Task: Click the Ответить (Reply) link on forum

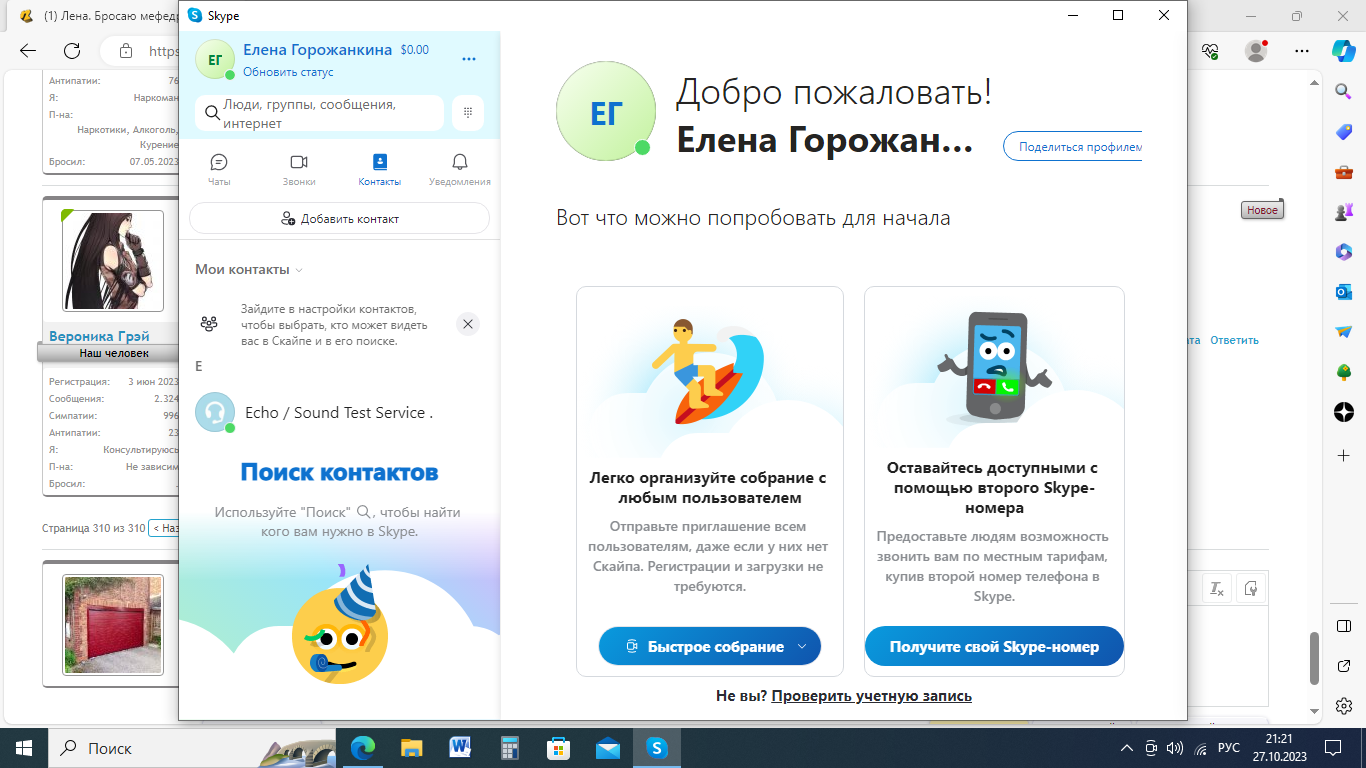Action: click(1234, 340)
